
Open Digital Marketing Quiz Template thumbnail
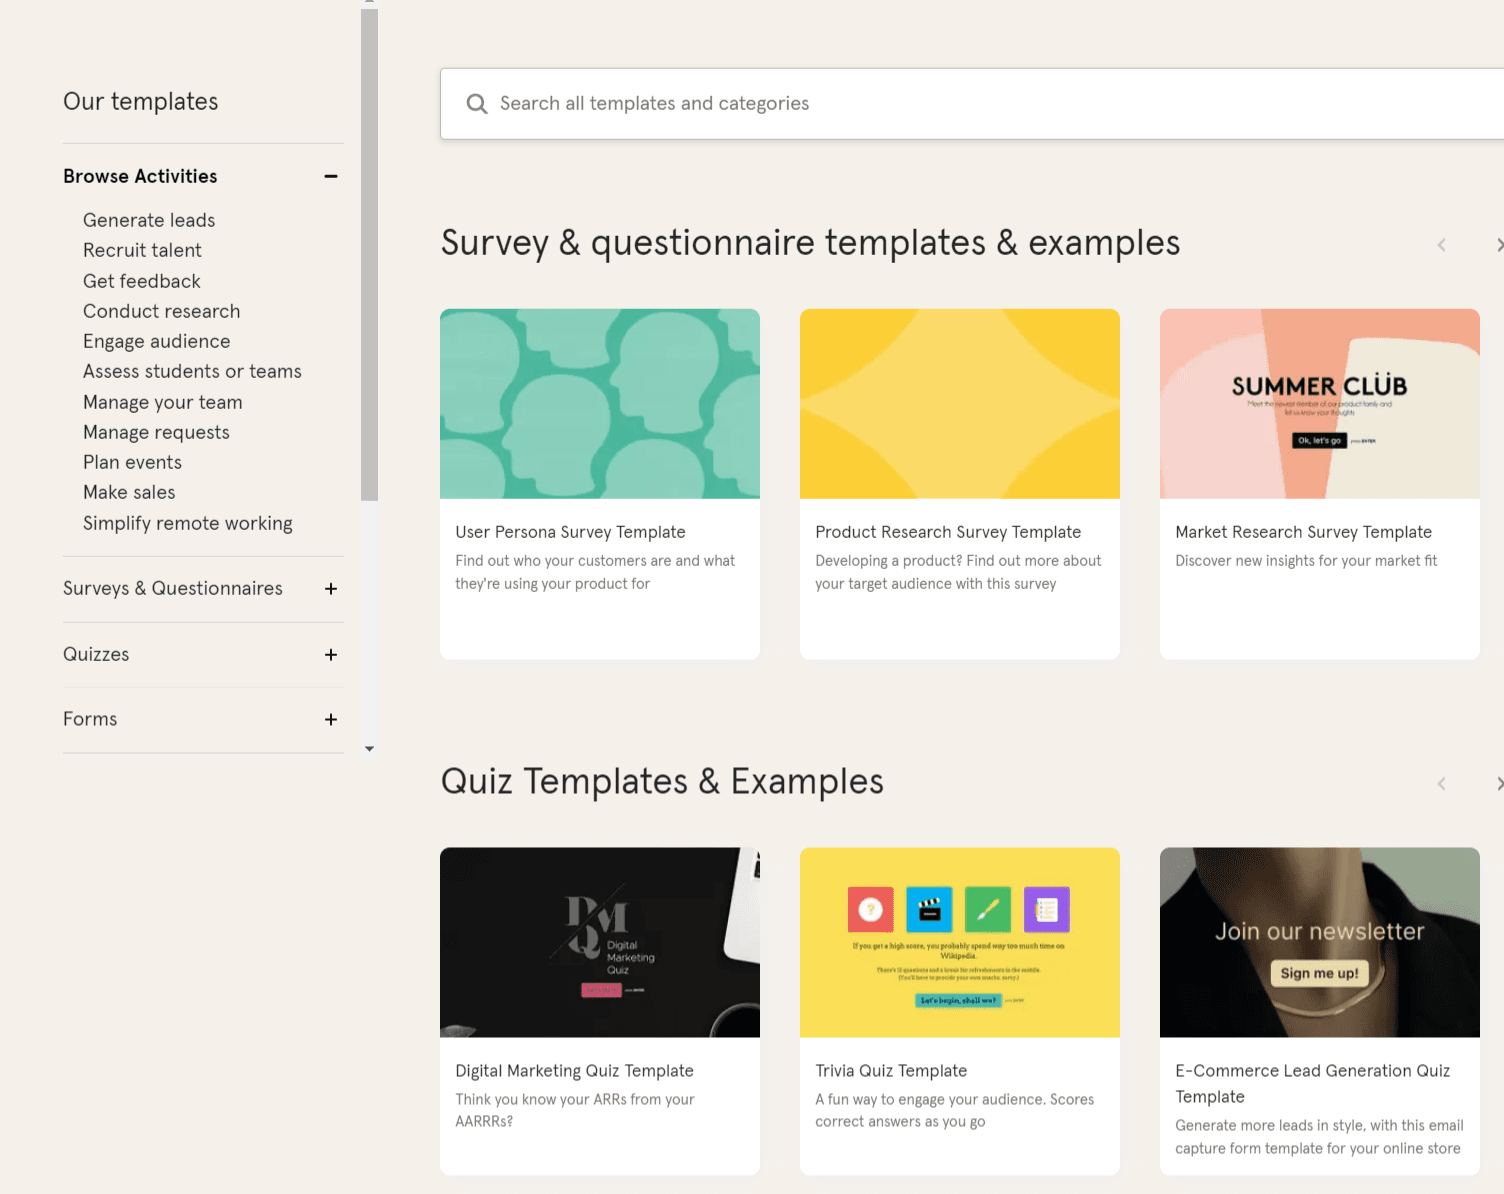[600, 942]
